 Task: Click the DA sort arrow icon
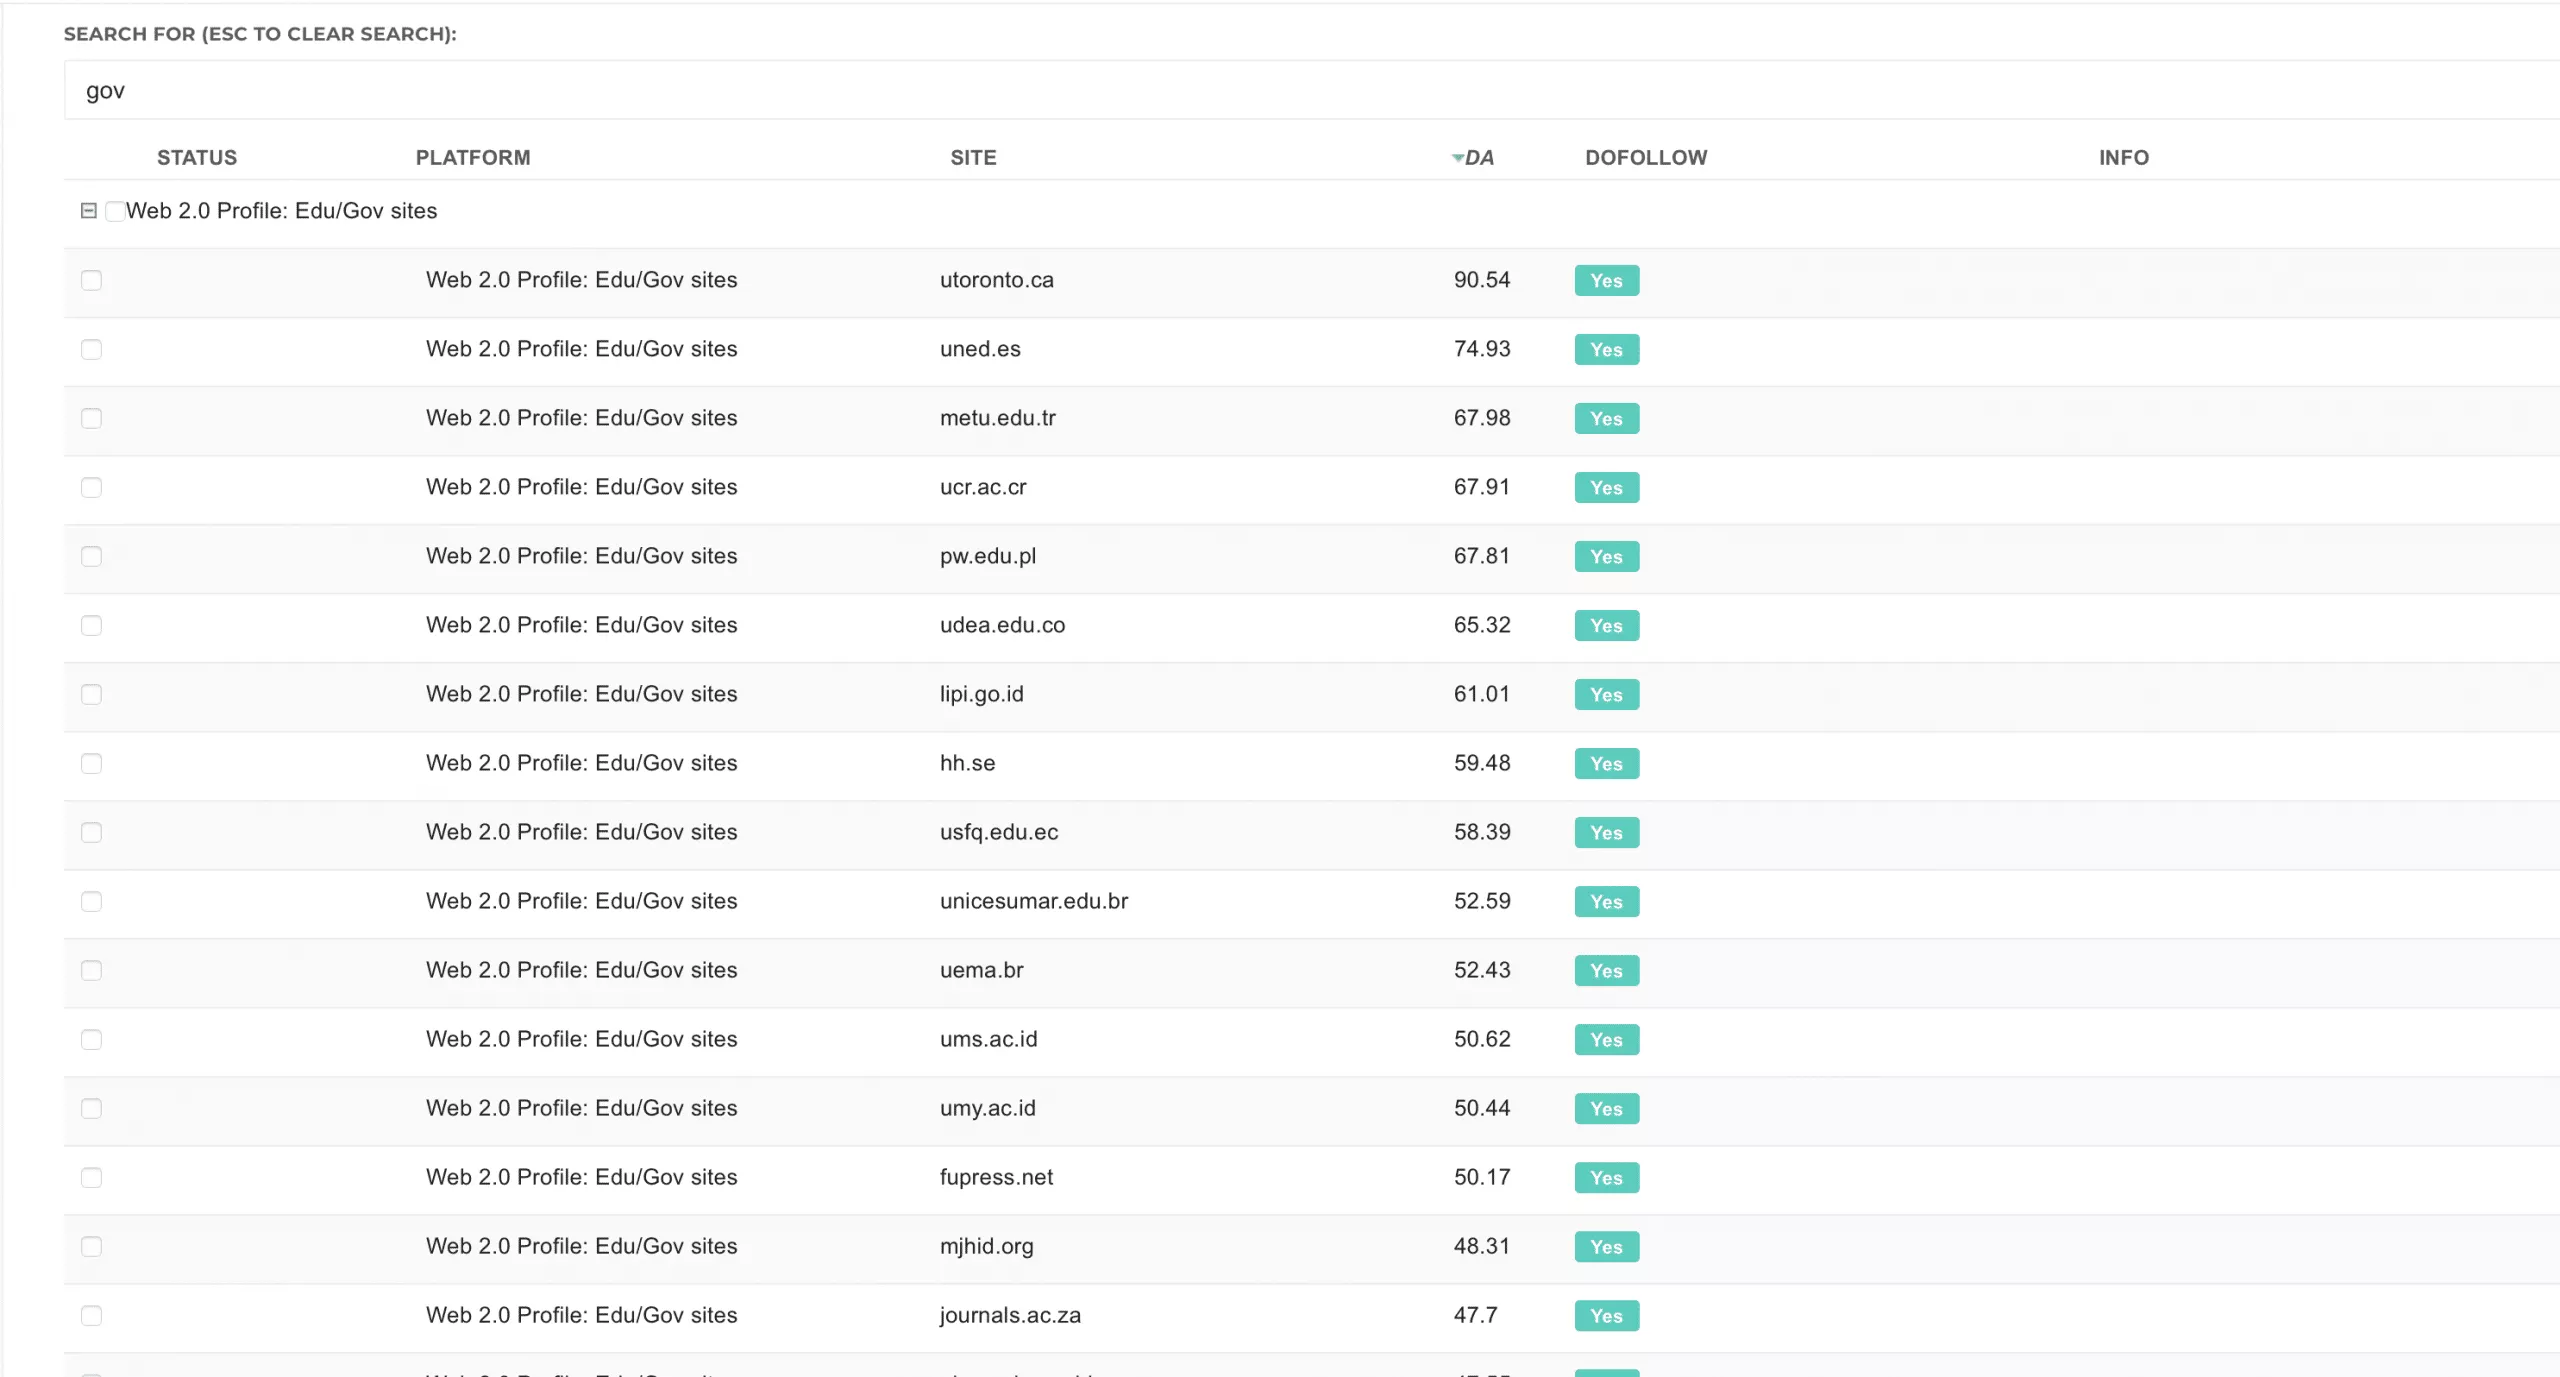1458,158
